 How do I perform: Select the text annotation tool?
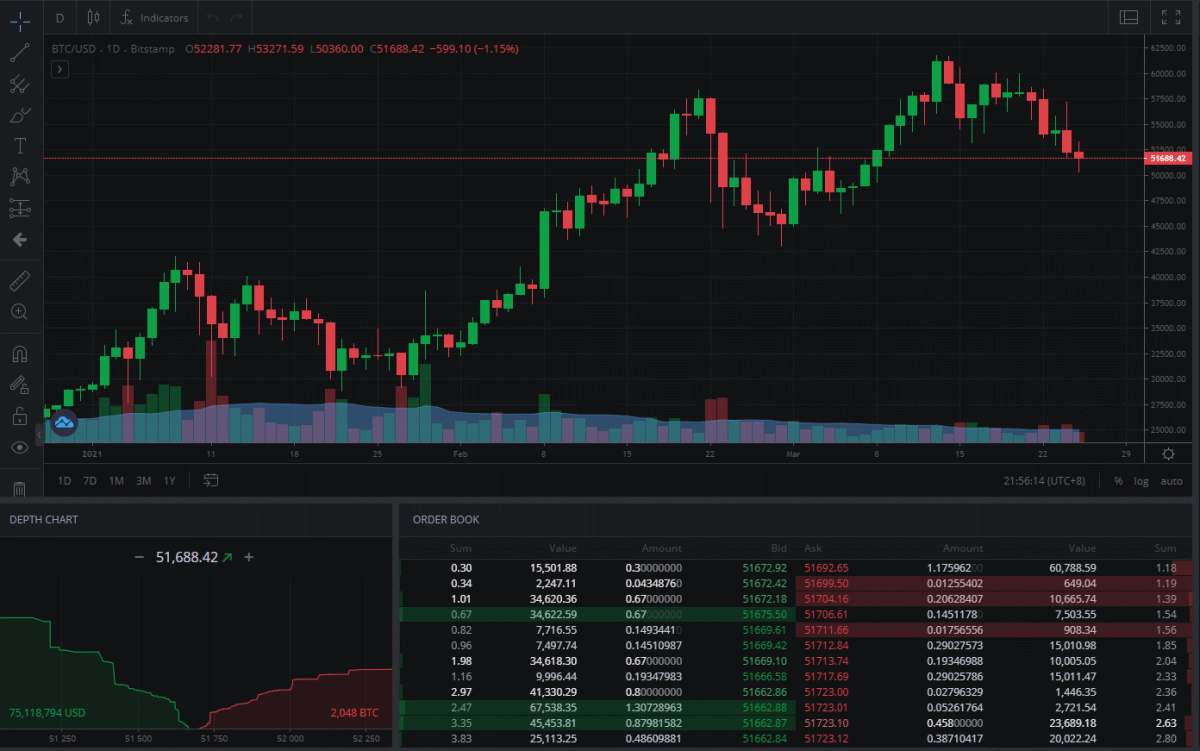coord(19,146)
